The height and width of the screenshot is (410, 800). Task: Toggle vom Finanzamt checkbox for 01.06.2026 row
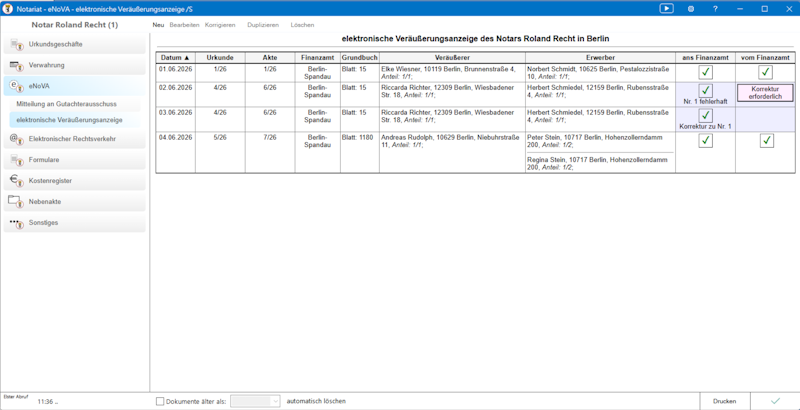[x=765, y=72]
